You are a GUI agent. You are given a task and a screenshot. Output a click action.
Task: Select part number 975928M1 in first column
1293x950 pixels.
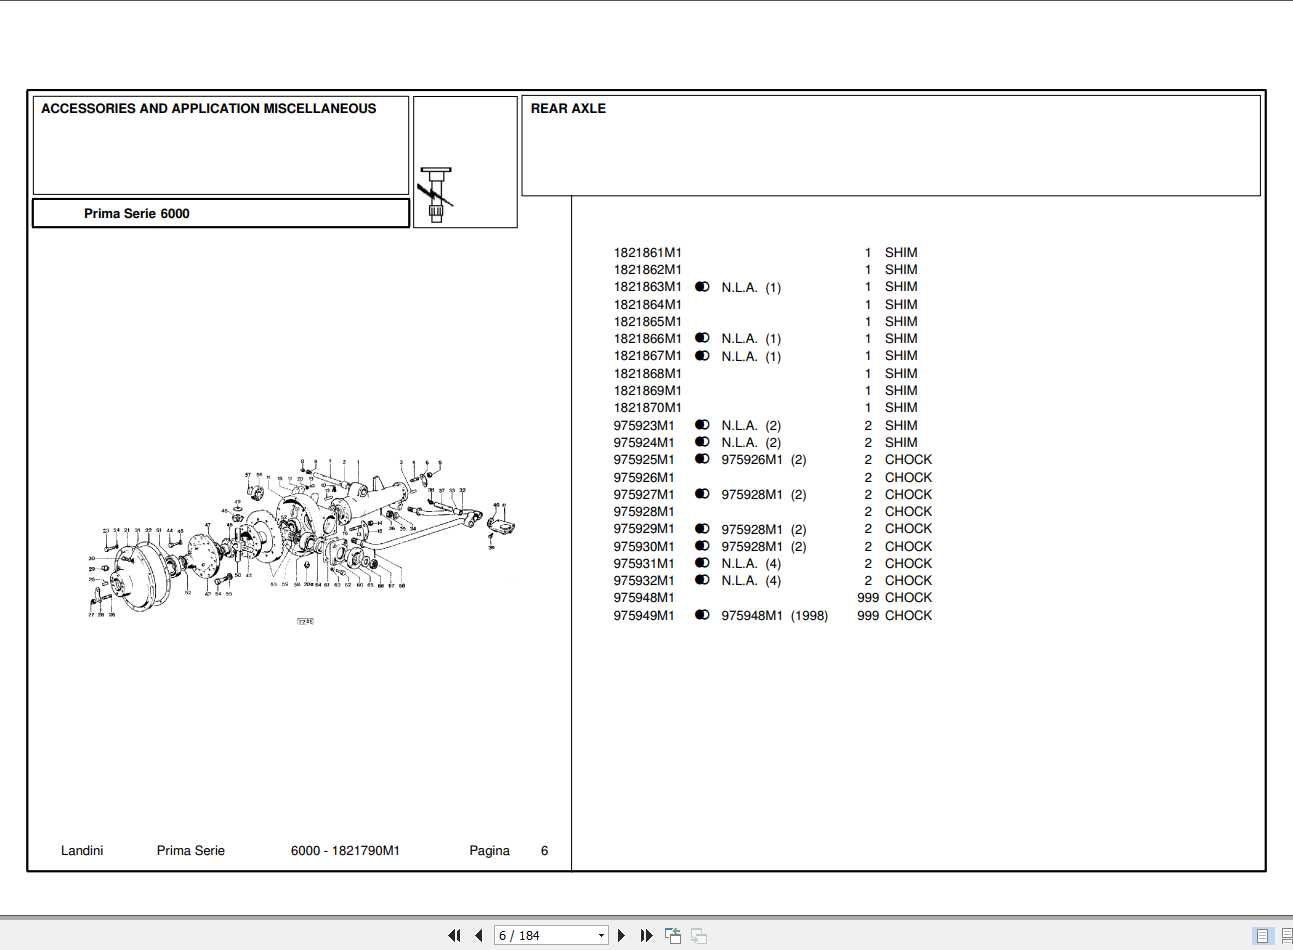[644, 512]
